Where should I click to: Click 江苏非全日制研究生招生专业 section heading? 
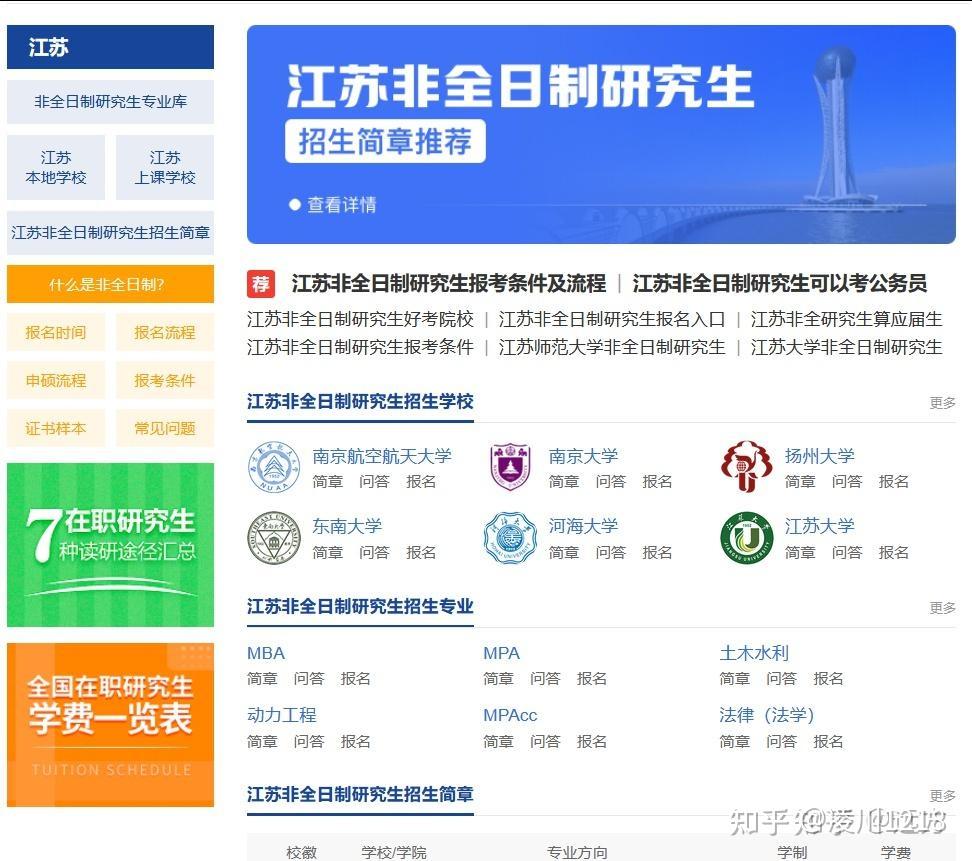360,607
